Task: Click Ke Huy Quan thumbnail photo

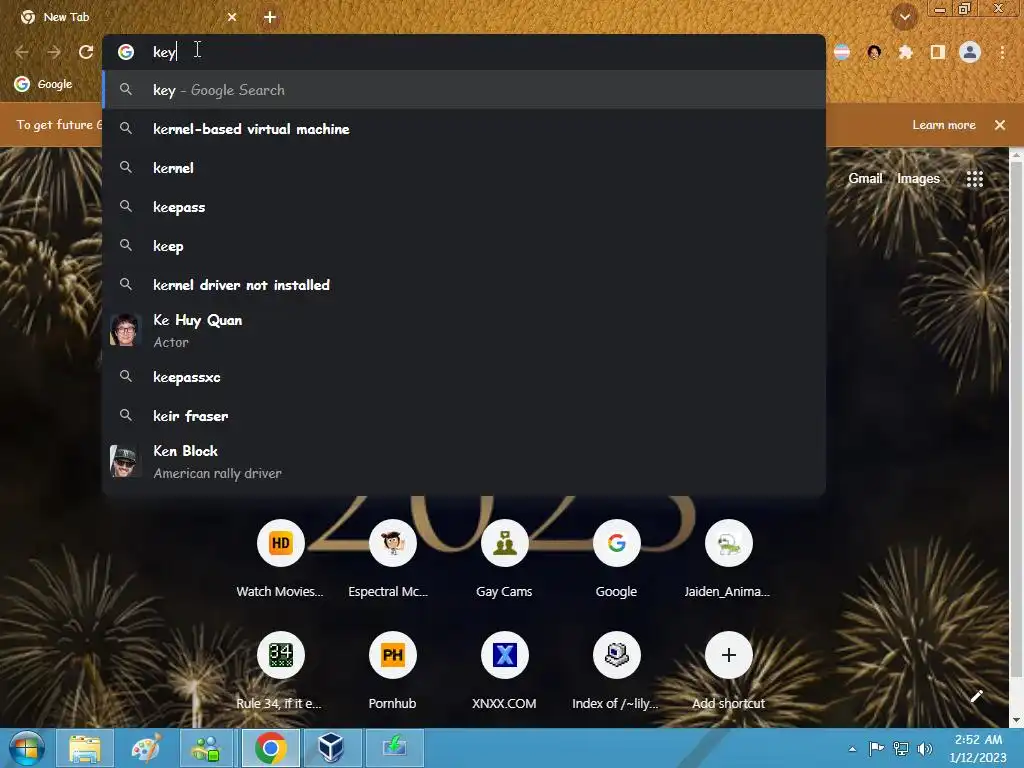Action: (x=125, y=330)
